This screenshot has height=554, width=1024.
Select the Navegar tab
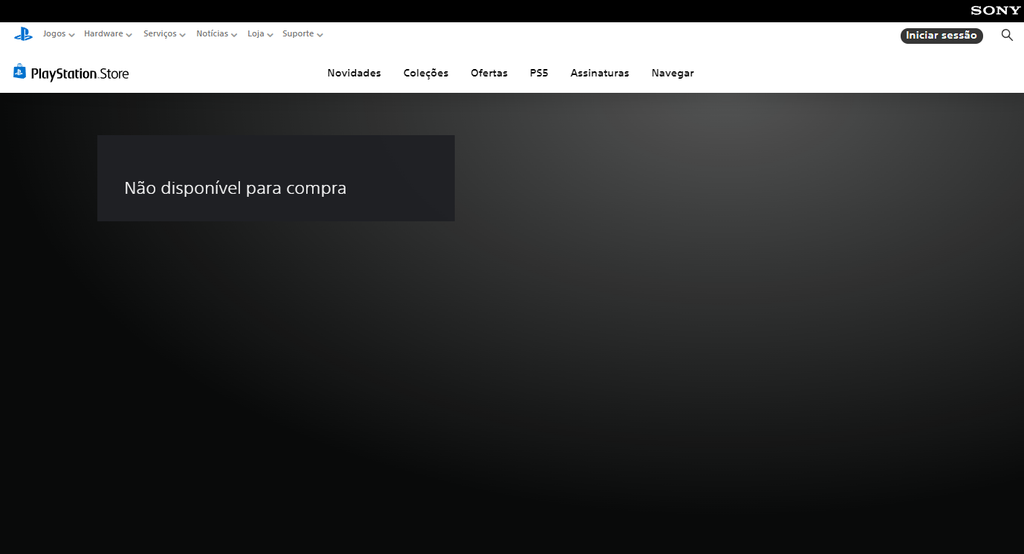point(673,73)
